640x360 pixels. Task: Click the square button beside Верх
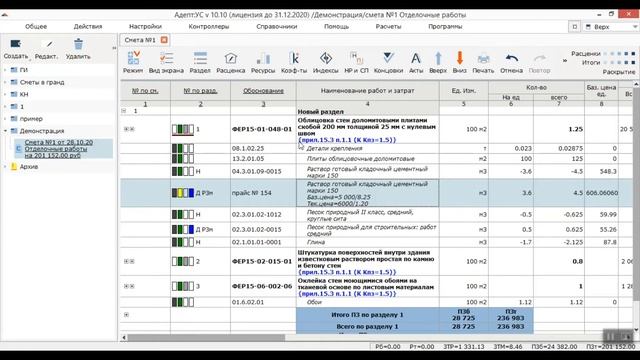575,27
